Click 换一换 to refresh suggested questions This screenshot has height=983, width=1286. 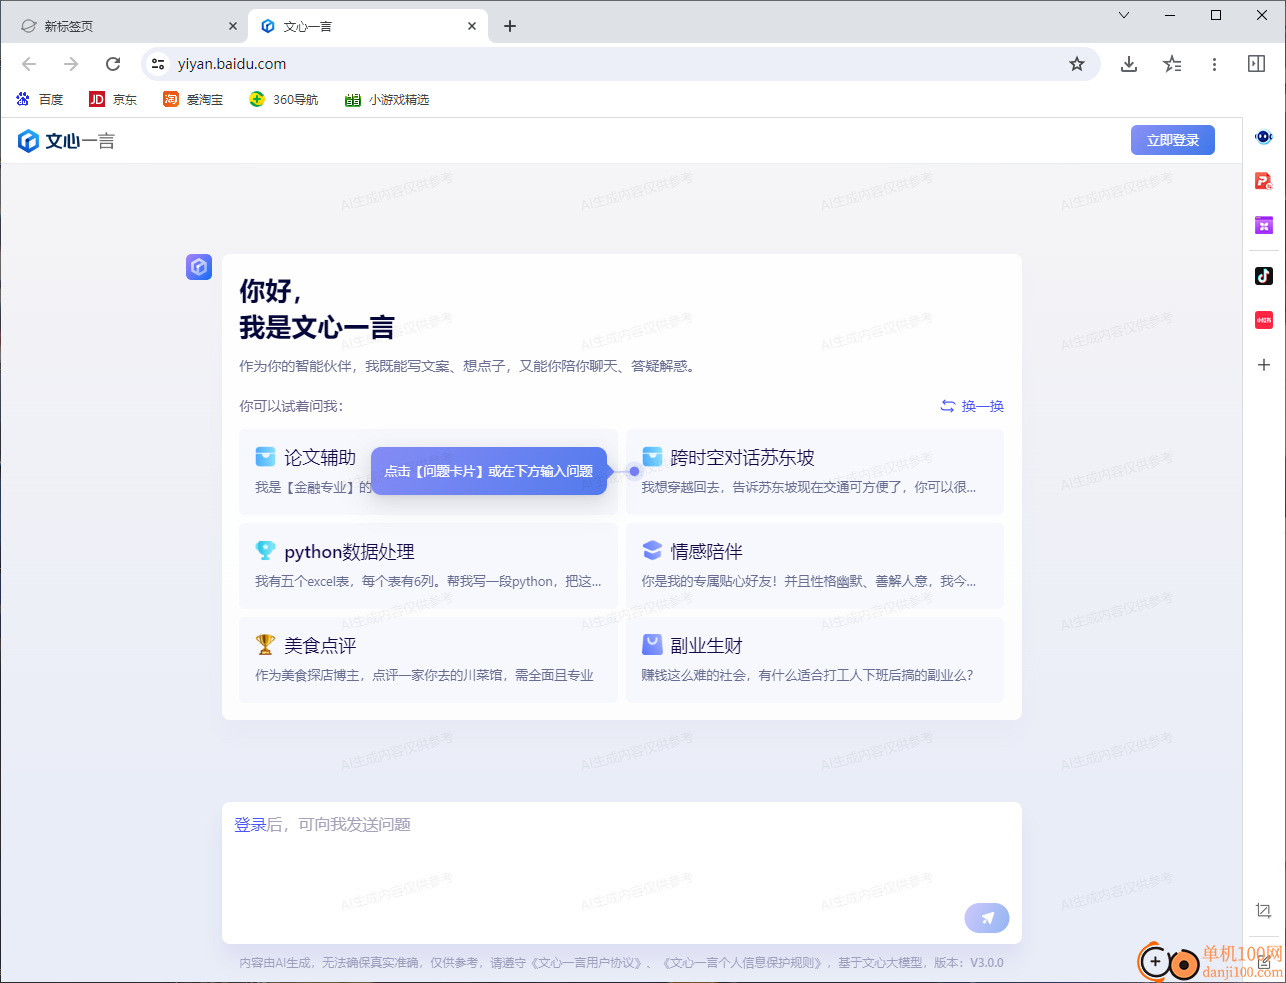click(x=972, y=406)
